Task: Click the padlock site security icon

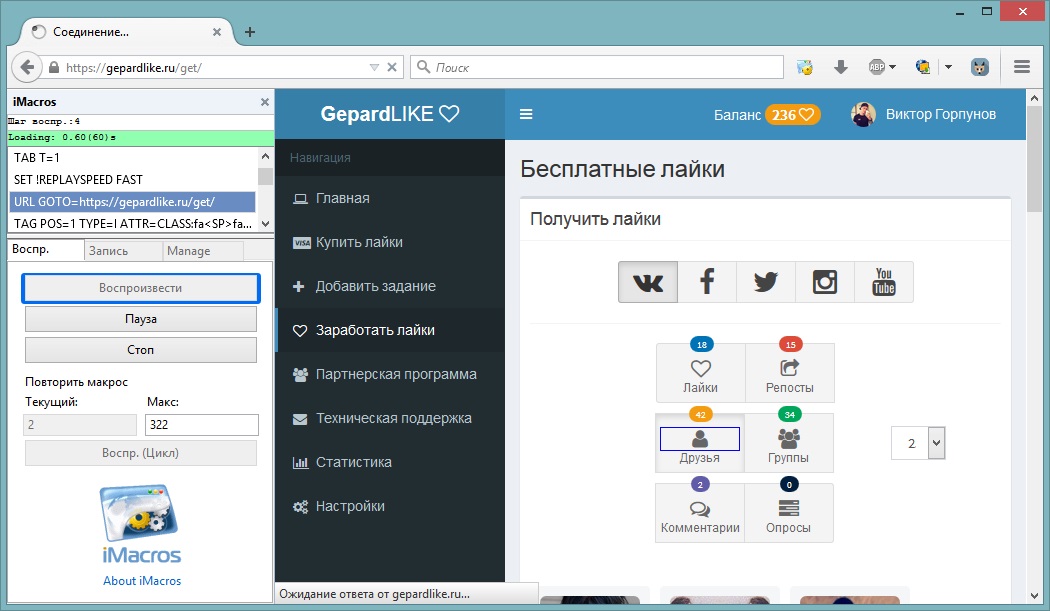Action: (54, 67)
